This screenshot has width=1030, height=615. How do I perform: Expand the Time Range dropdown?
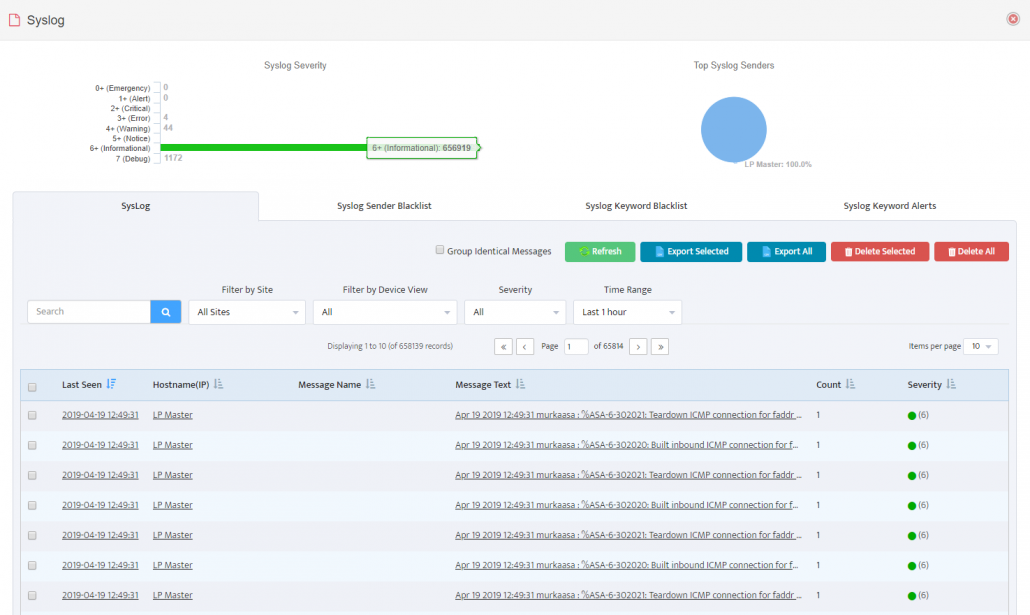pyautogui.click(x=627, y=312)
